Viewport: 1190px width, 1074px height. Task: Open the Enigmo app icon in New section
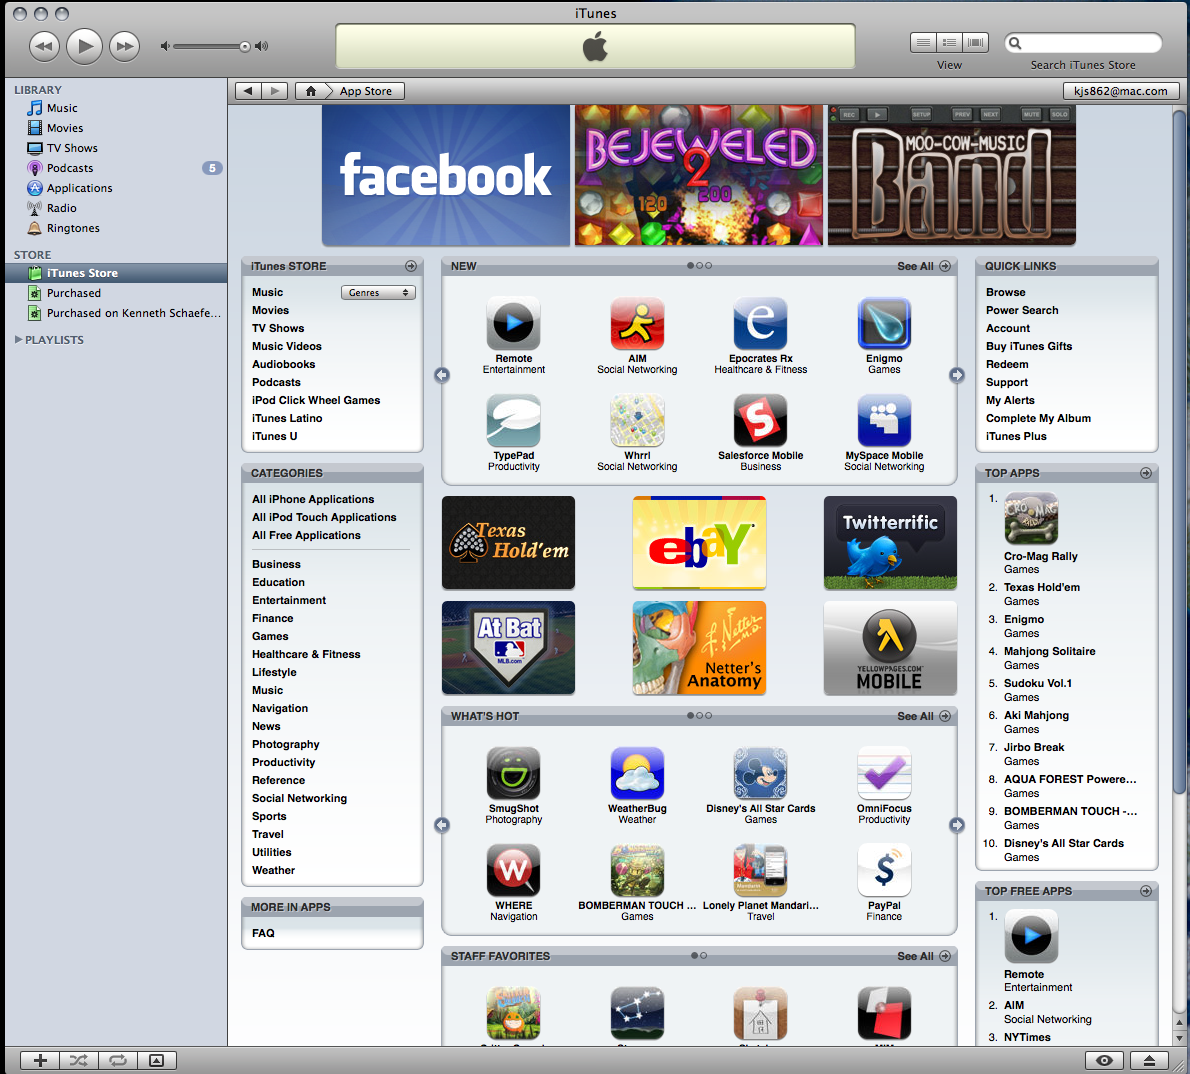click(x=884, y=323)
